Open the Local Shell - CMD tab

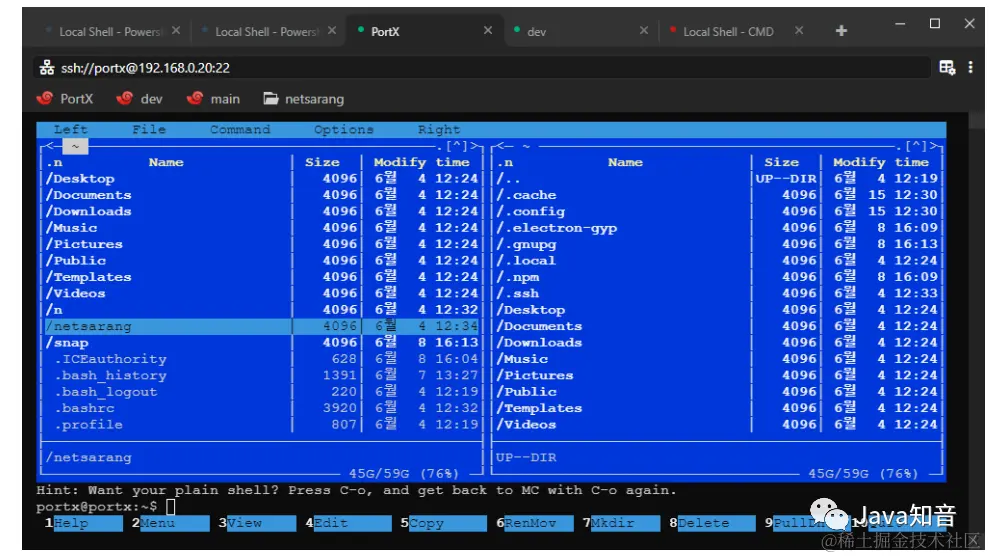pos(735,31)
